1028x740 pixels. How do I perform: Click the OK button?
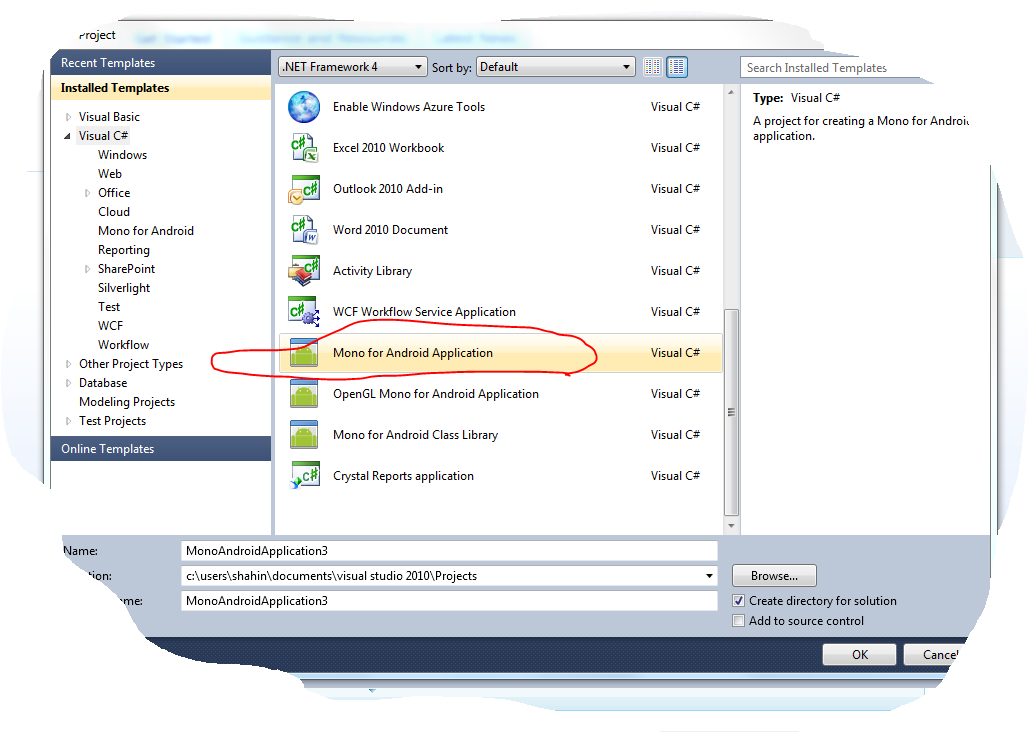point(860,655)
